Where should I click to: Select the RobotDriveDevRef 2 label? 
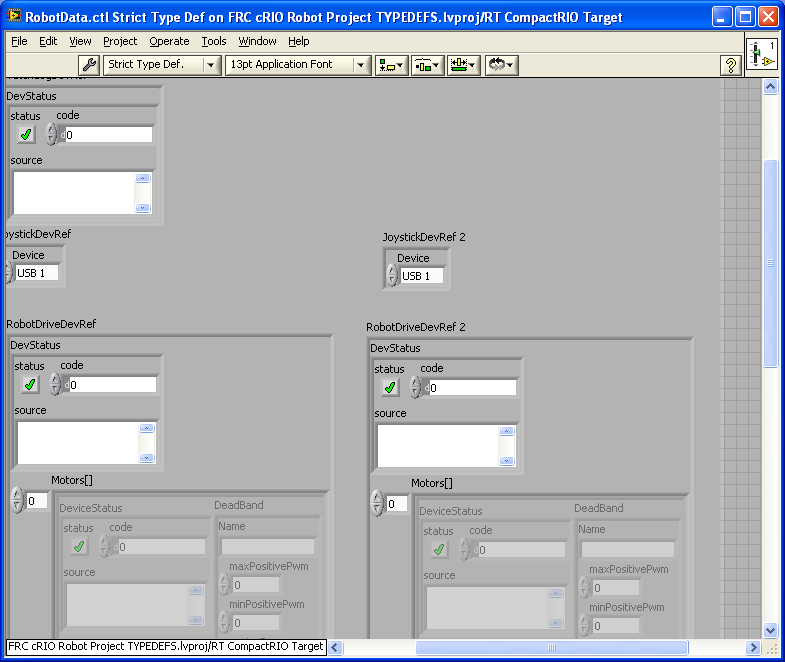[x=416, y=327]
